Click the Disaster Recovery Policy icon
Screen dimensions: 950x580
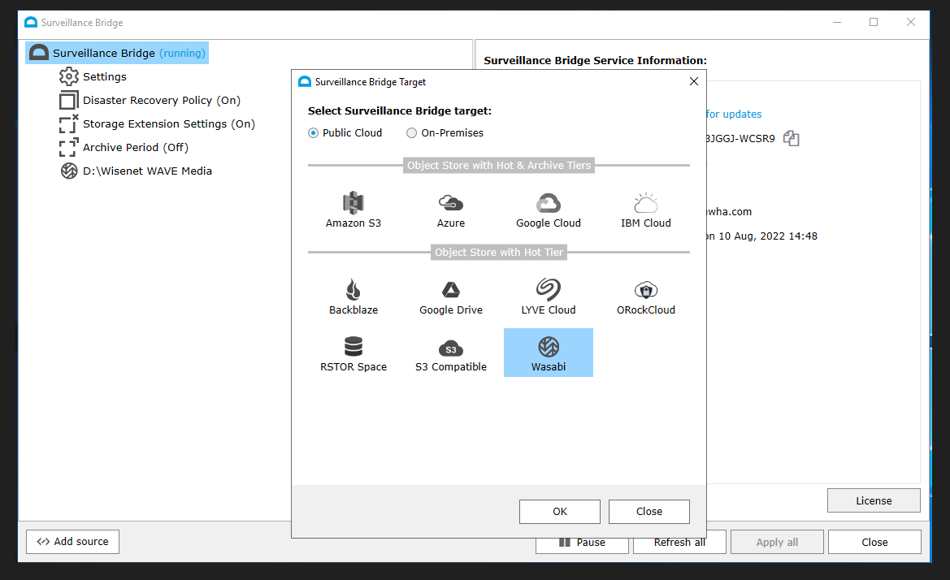[x=68, y=100]
